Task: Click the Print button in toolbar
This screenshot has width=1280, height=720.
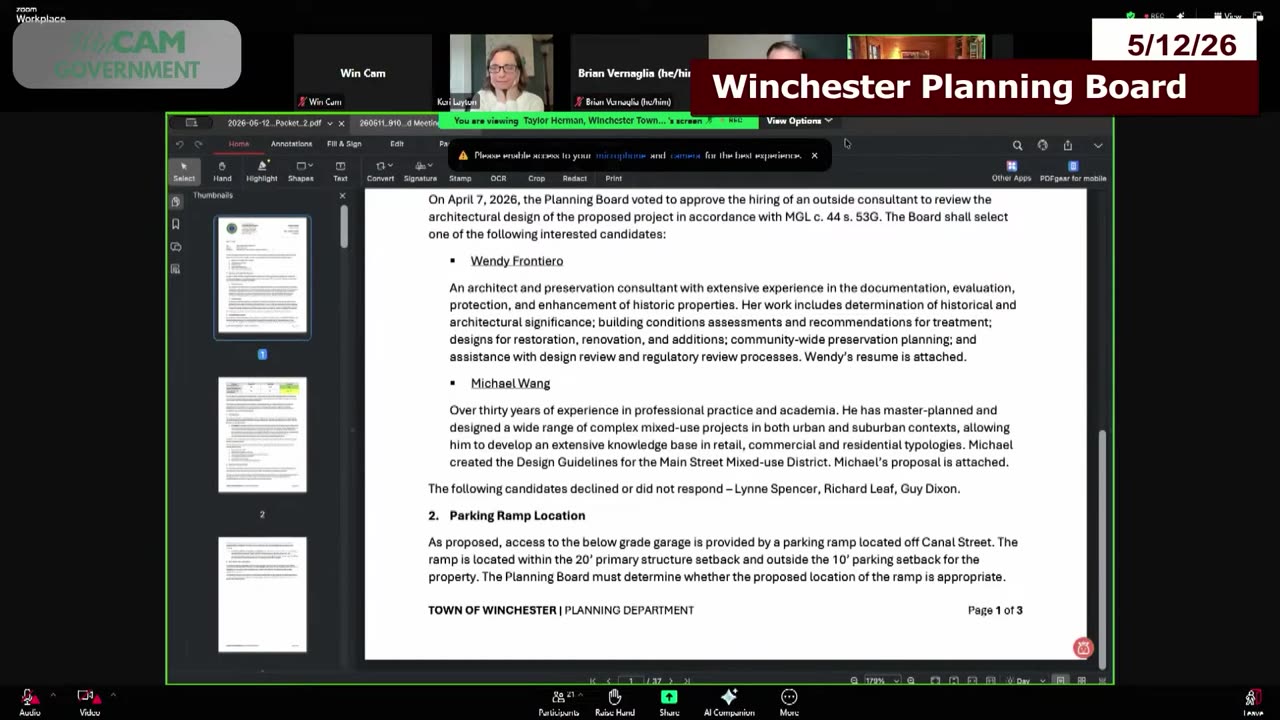Action: pos(613,178)
